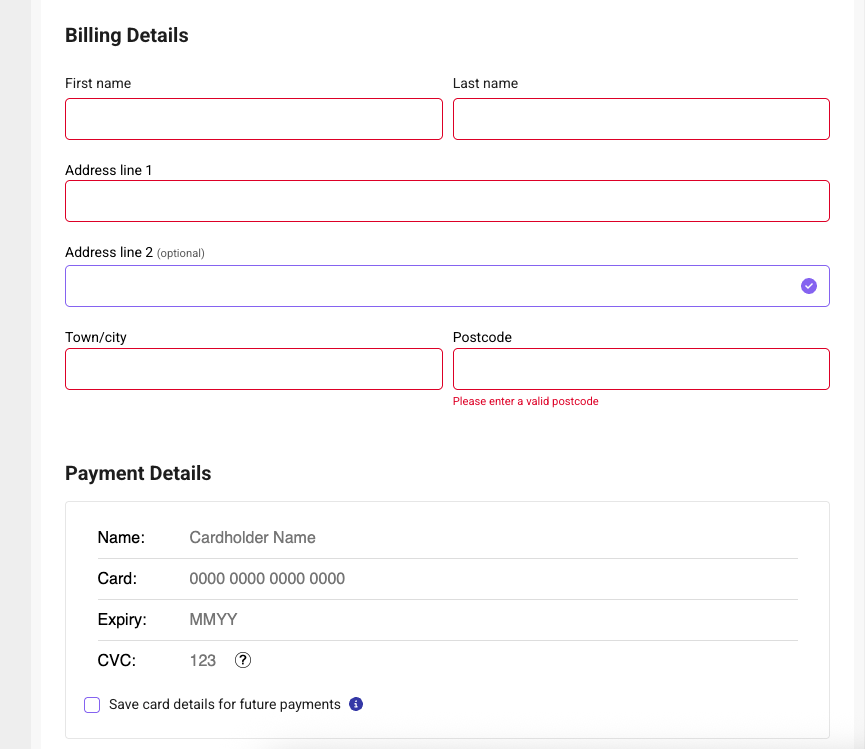The height and width of the screenshot is (749, 865).
Task: Click the info icon beside Save card details
Action: 356,704
